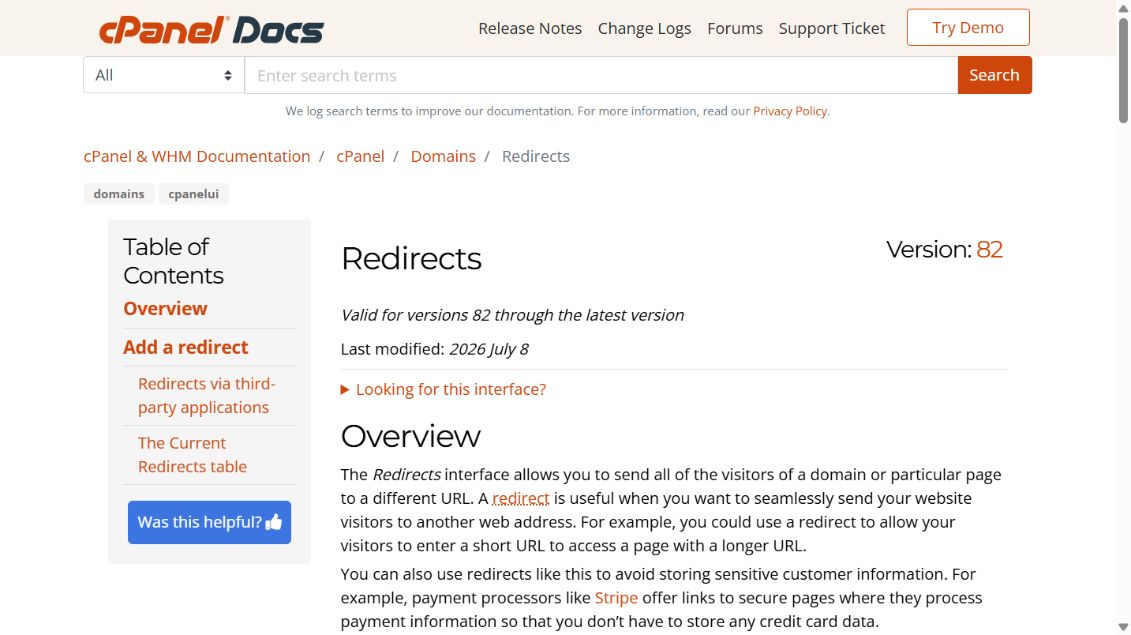
Task: Open the Privacy Policy link
Action: 789,111
